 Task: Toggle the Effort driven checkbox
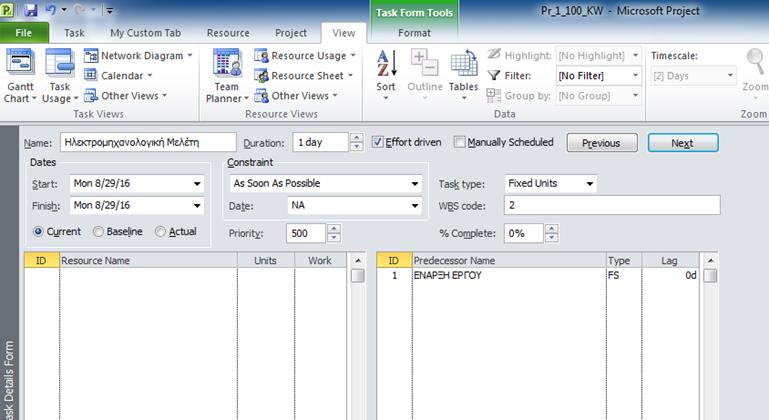[x=377, y=142]
